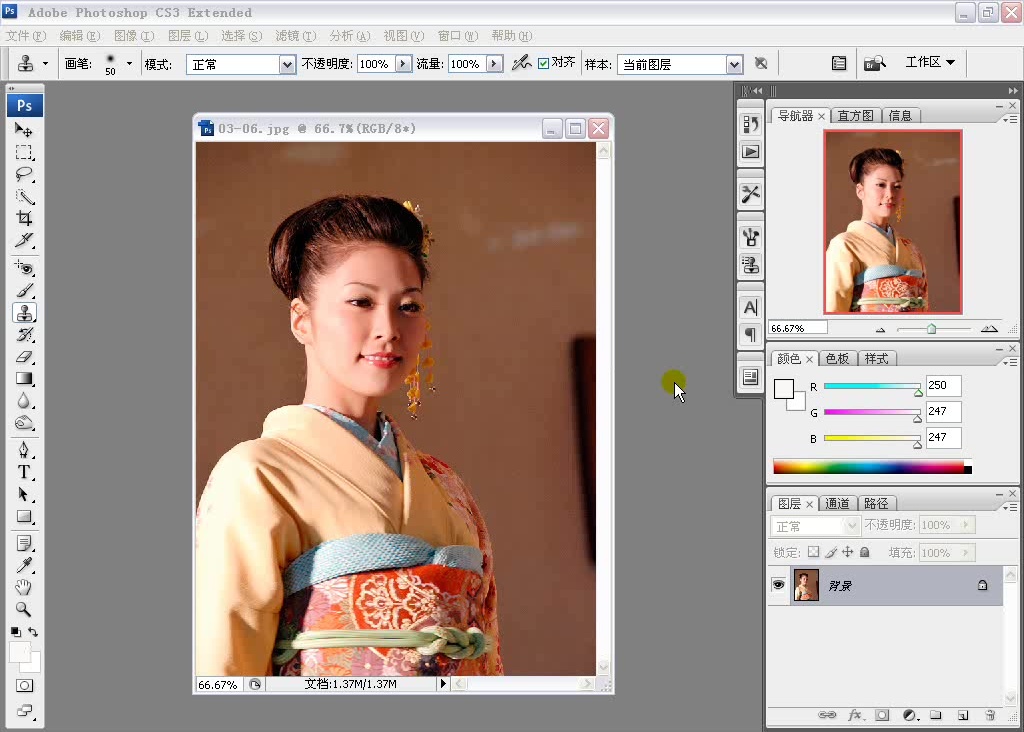
Task: Toggle the airbrush option in options bar
Action: point(520,63)
